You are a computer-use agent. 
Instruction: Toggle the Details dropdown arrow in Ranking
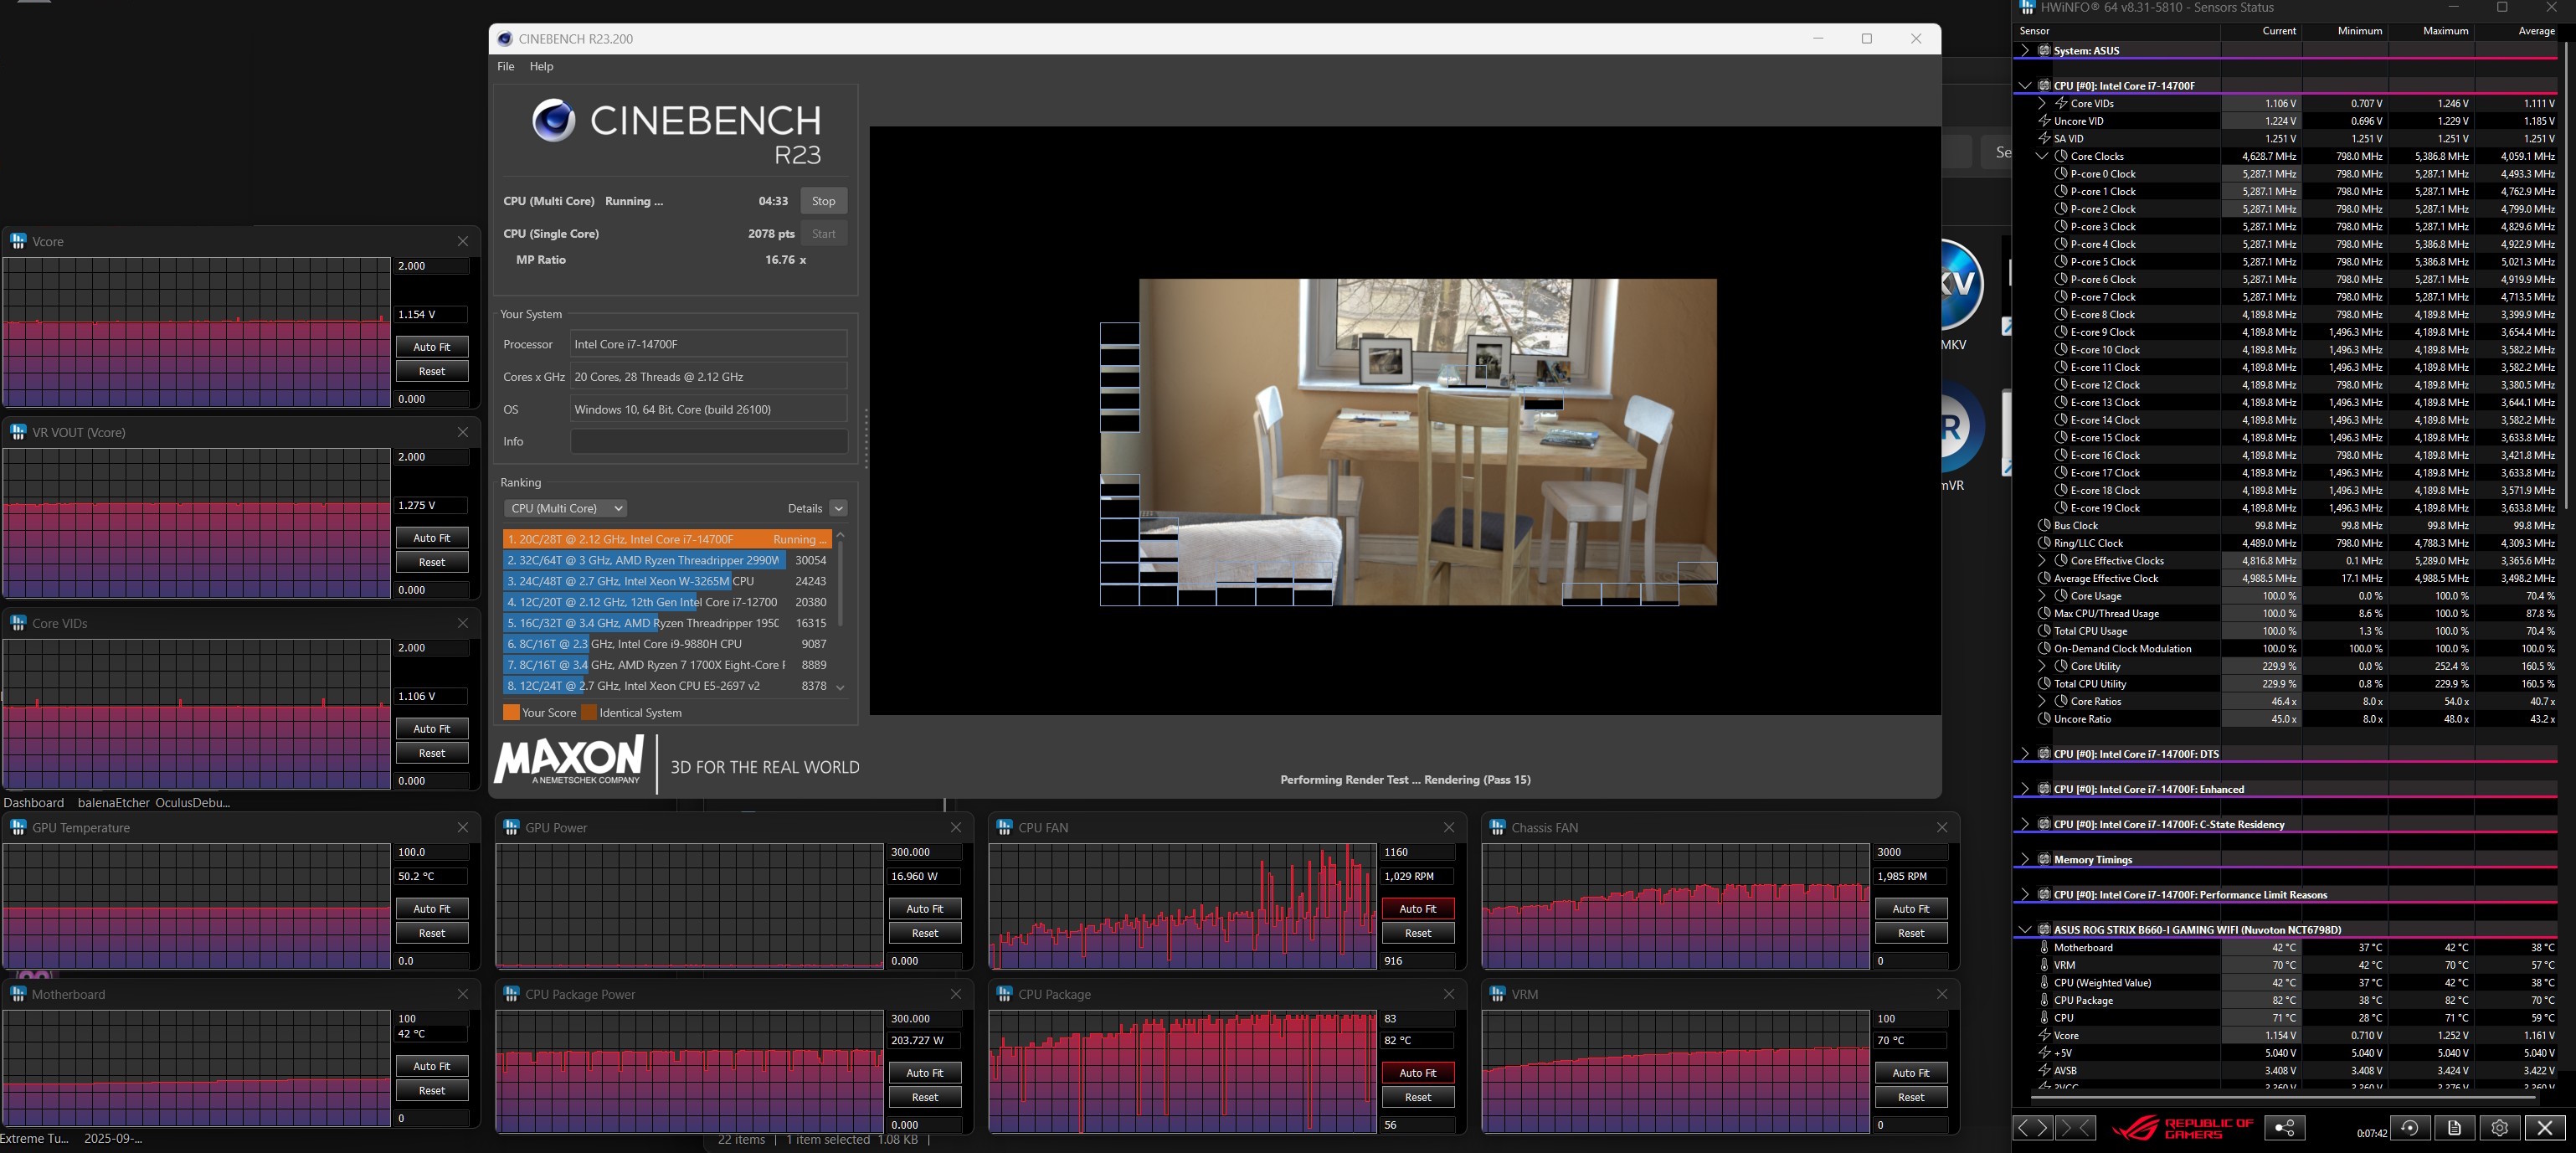pyautogui.click(x=839, y=508)
